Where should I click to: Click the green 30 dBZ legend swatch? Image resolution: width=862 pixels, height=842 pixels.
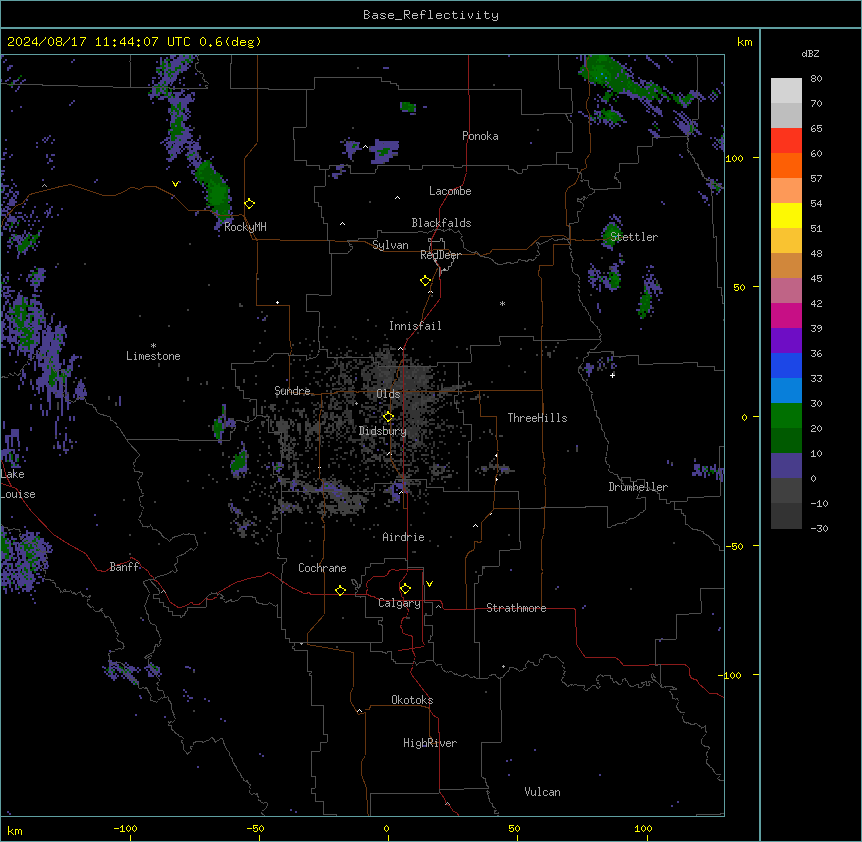[786, 416]
